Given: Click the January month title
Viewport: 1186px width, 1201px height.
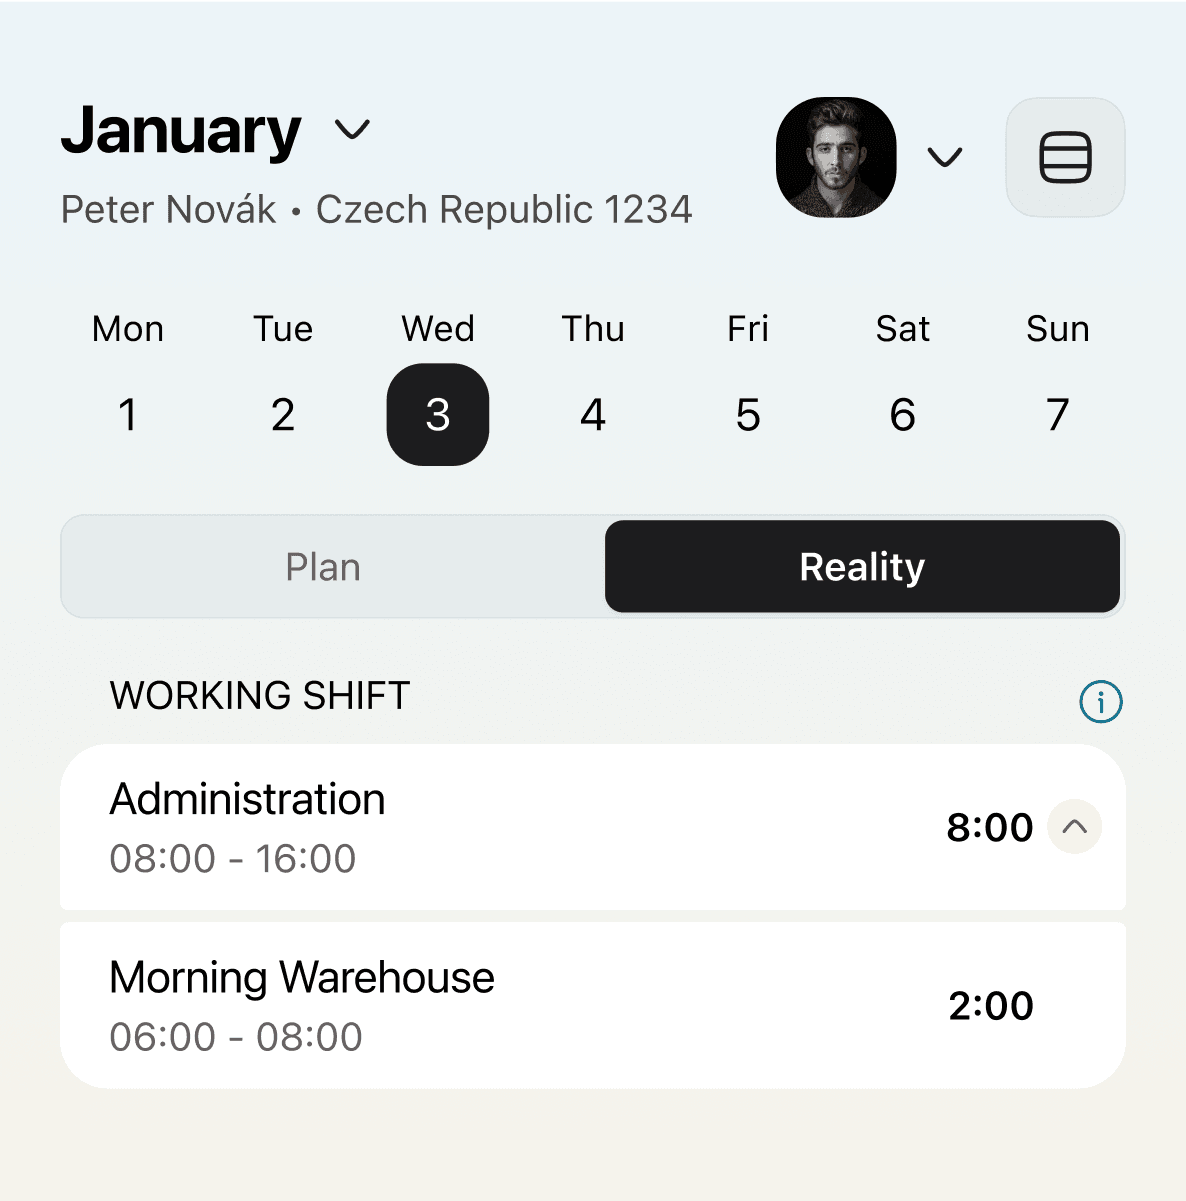Looking at the screenshot, I should [181, 131].
